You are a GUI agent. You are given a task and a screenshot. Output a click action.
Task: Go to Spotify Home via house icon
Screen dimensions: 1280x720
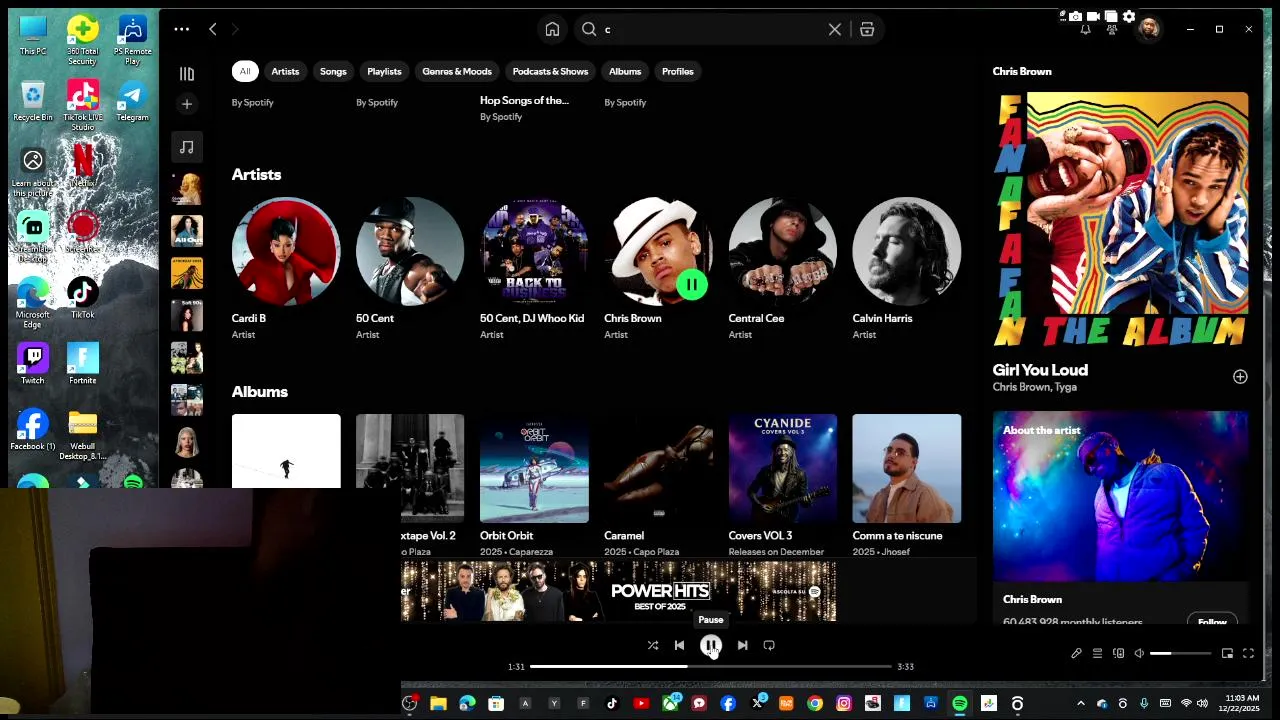(552, 29)
